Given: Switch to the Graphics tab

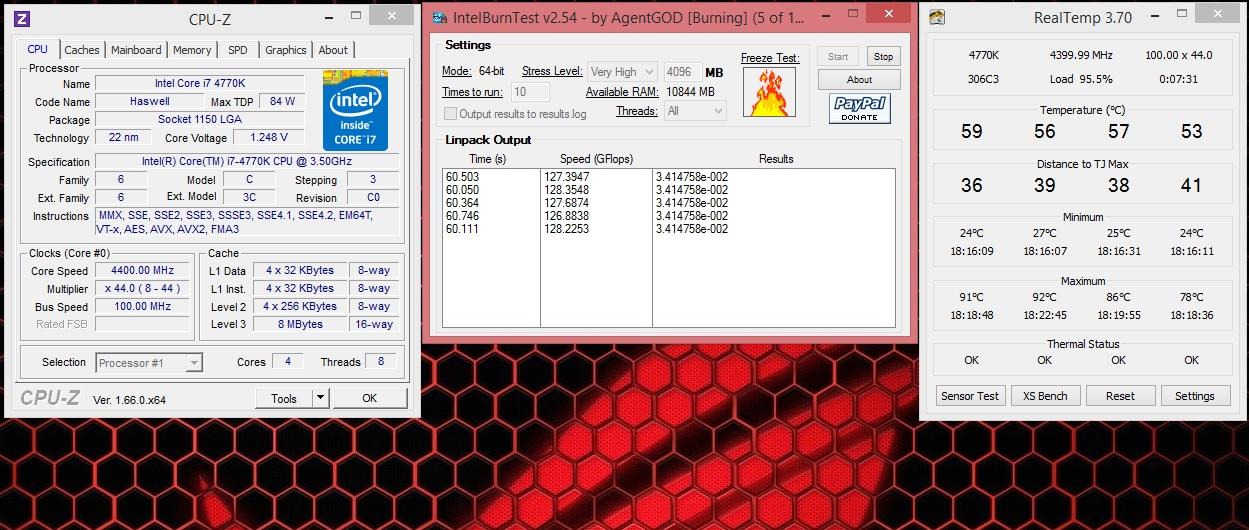Looking at the screenshot, I should click(x=286, y=50).
